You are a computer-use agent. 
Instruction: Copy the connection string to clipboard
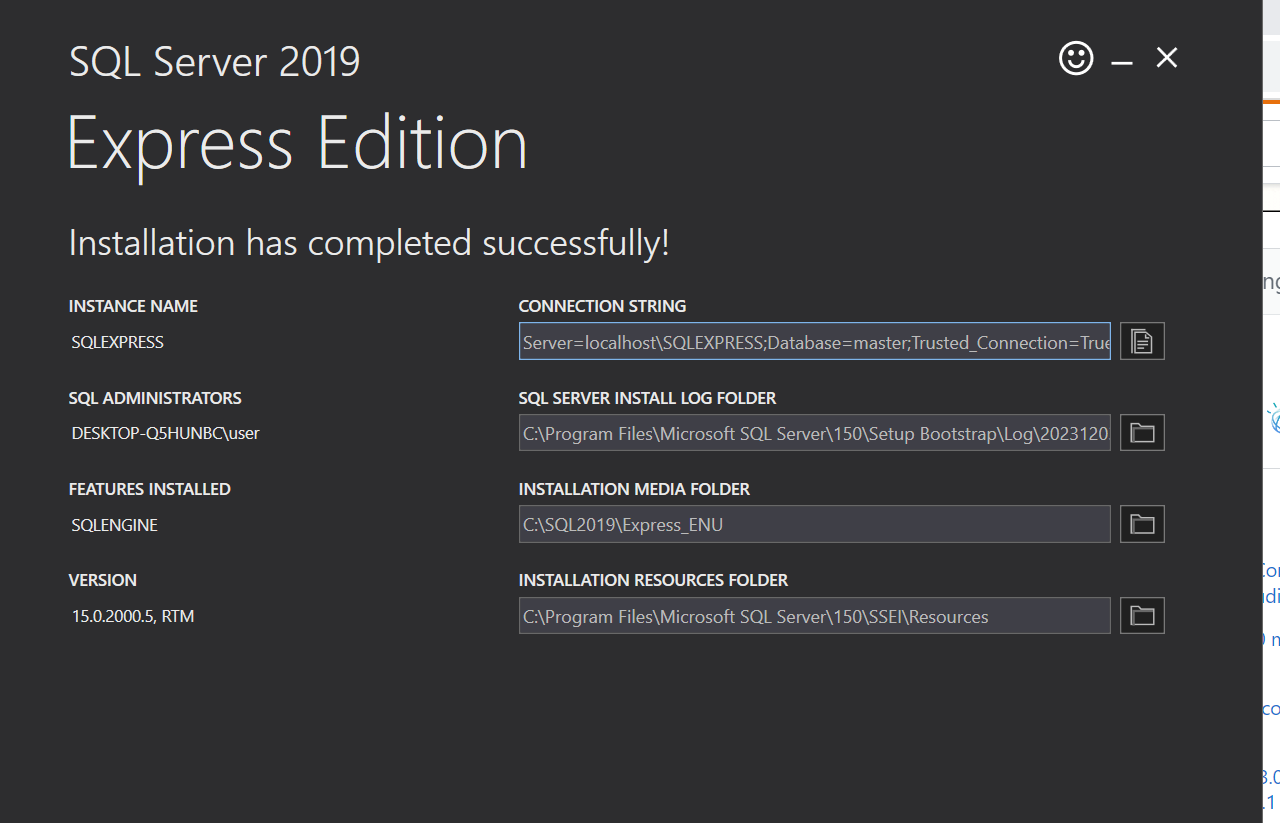coord(1142,341)
